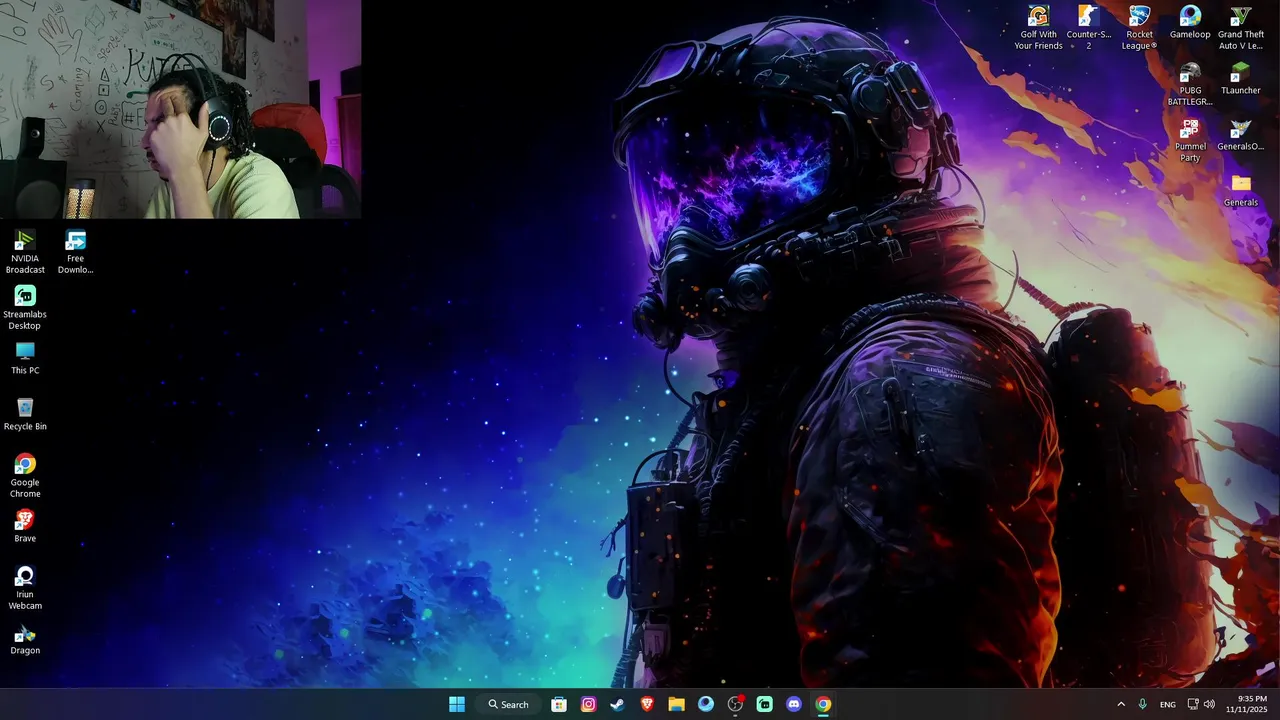Select the Iriun Webcam desktop icon
The height and width of the screenshot is (720, 1280).
click(x=25, y=587)
